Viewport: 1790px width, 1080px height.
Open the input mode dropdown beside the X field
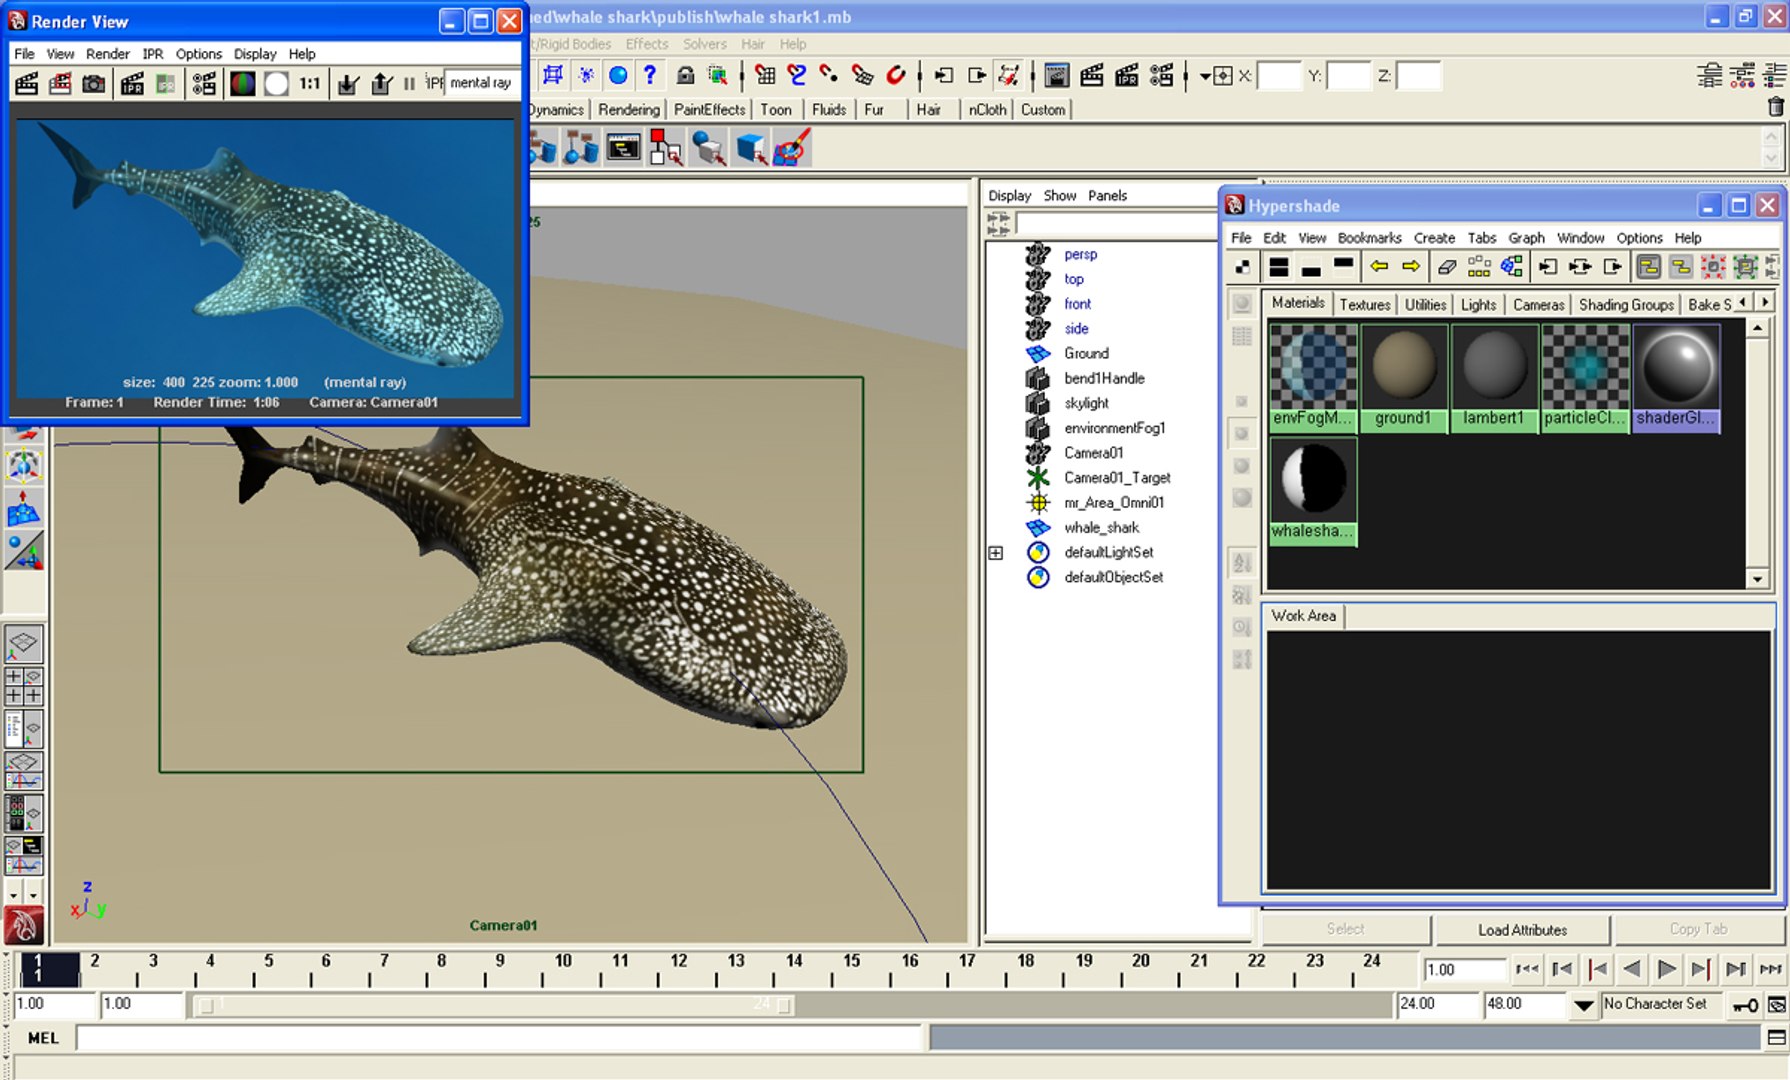click(1205, 76)
